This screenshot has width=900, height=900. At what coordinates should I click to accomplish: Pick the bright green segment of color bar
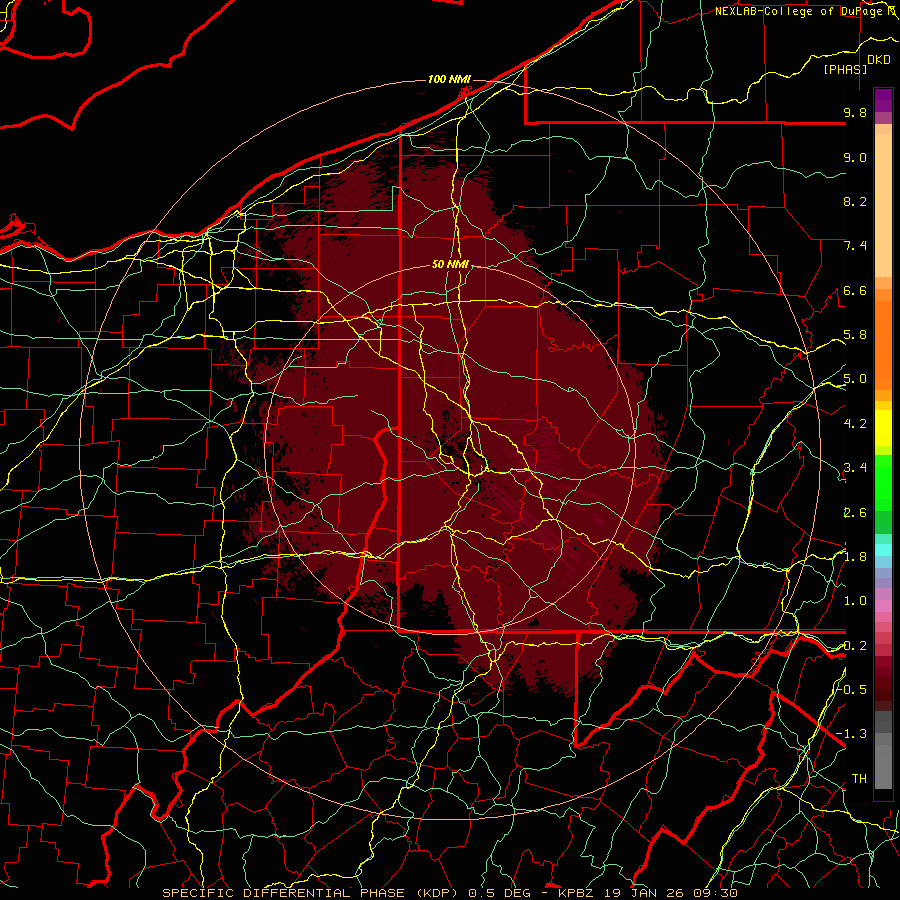pos(883,483)
